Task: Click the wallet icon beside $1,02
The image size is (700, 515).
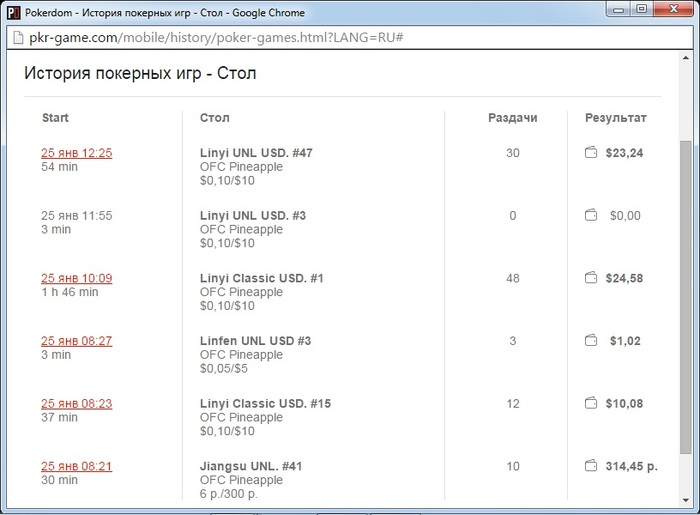Action: [591, 341]
